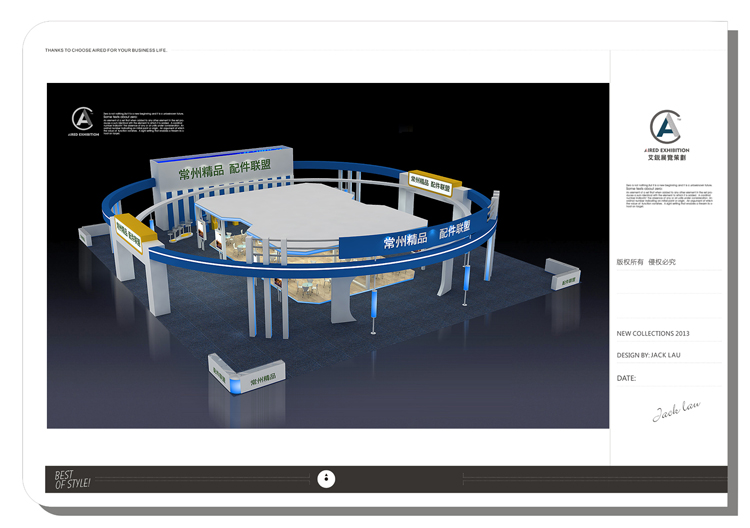
Task: Click the left yellow-topped entrance sign
Action: [x=133, y=232]
